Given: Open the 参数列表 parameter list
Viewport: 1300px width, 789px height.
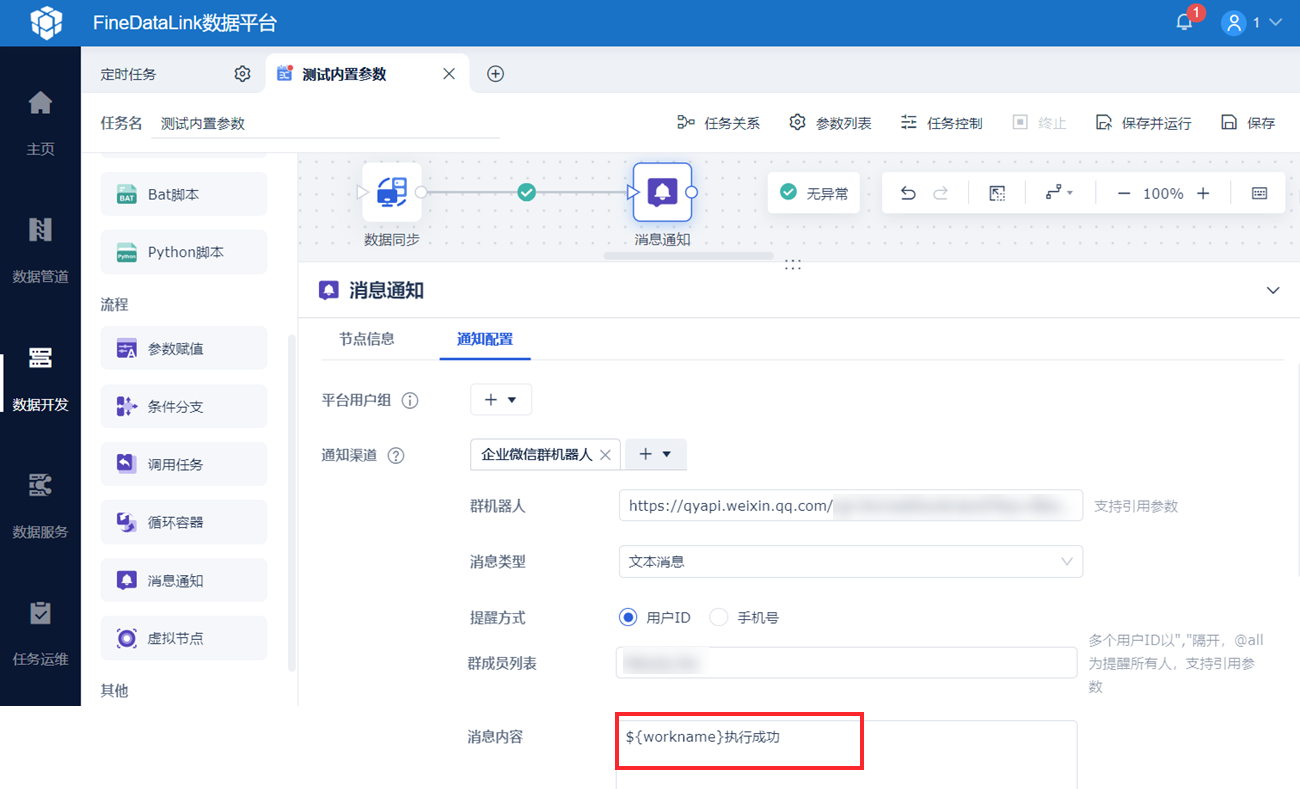Looking at the screenshot, I should [830, 123].
